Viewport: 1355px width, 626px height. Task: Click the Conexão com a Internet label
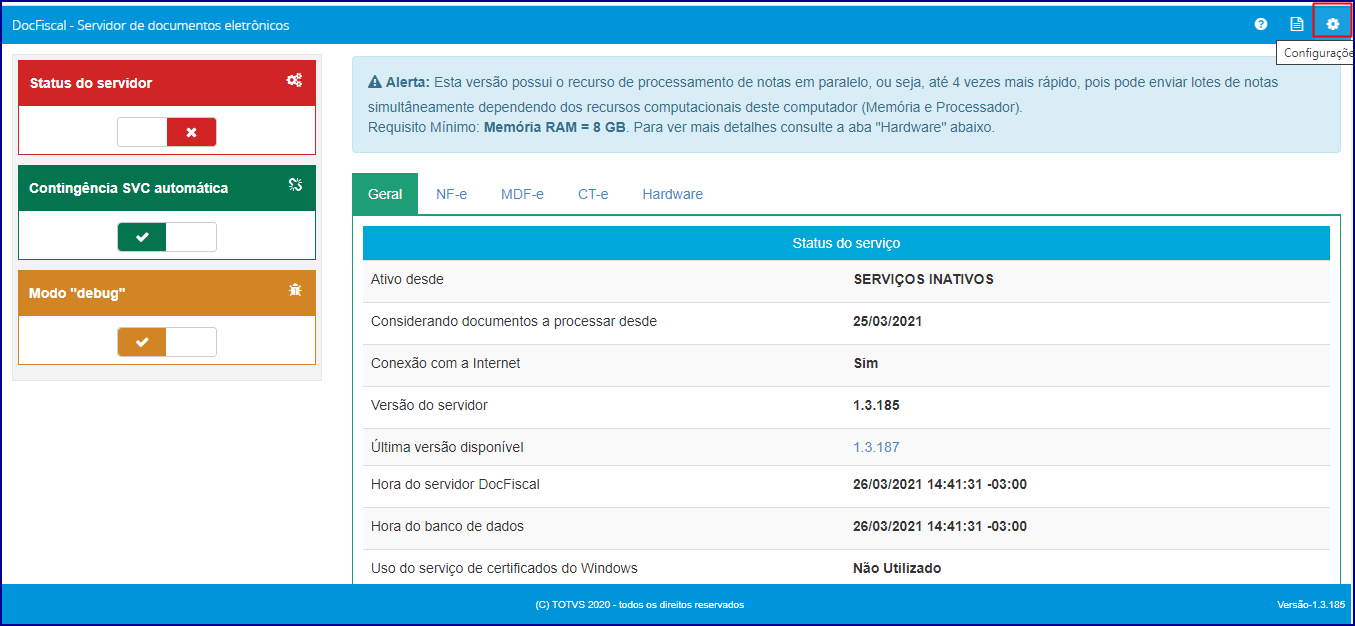pyautogui.click(x=445, y=363)
